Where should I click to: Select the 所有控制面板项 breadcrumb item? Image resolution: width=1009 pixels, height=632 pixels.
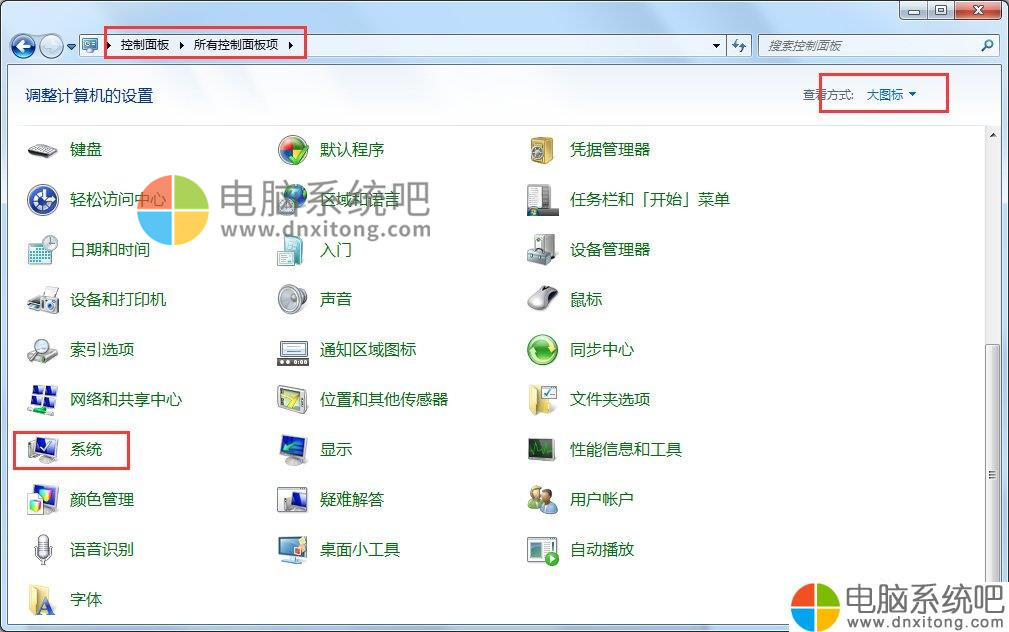pyautogui.click(x=235, y=45)
